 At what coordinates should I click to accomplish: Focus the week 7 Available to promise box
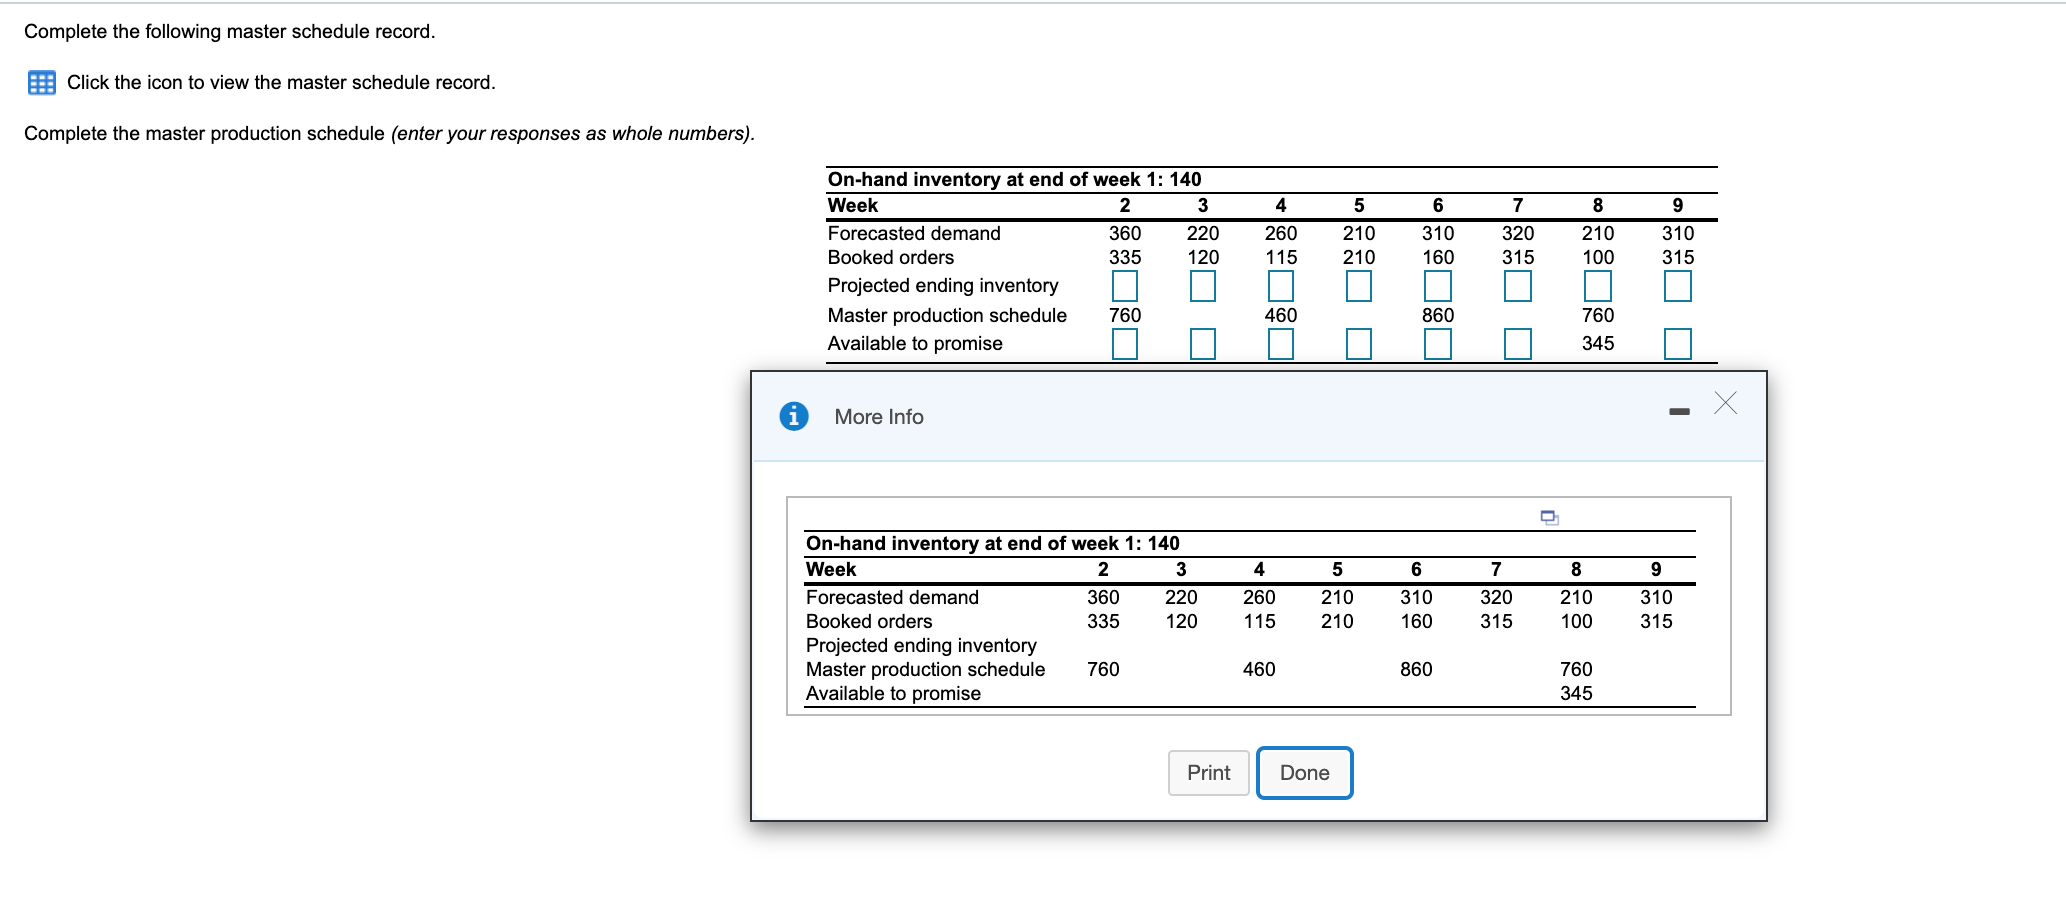point(1518,344)
